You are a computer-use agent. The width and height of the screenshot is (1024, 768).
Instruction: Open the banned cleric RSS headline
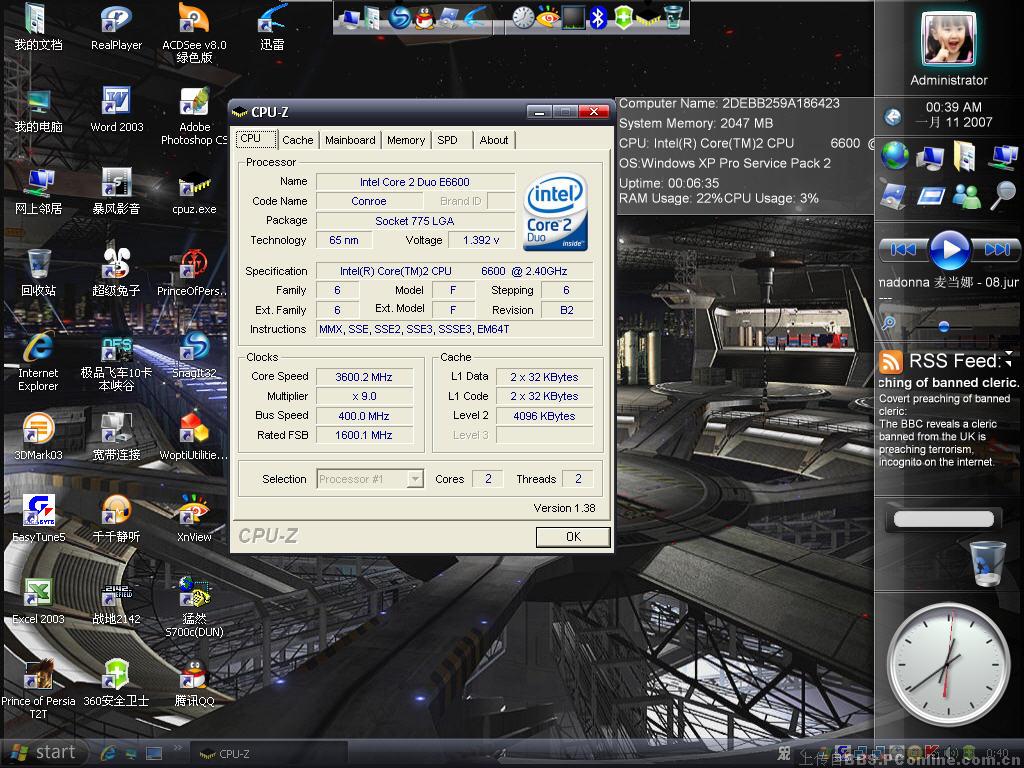coord(948,383)
